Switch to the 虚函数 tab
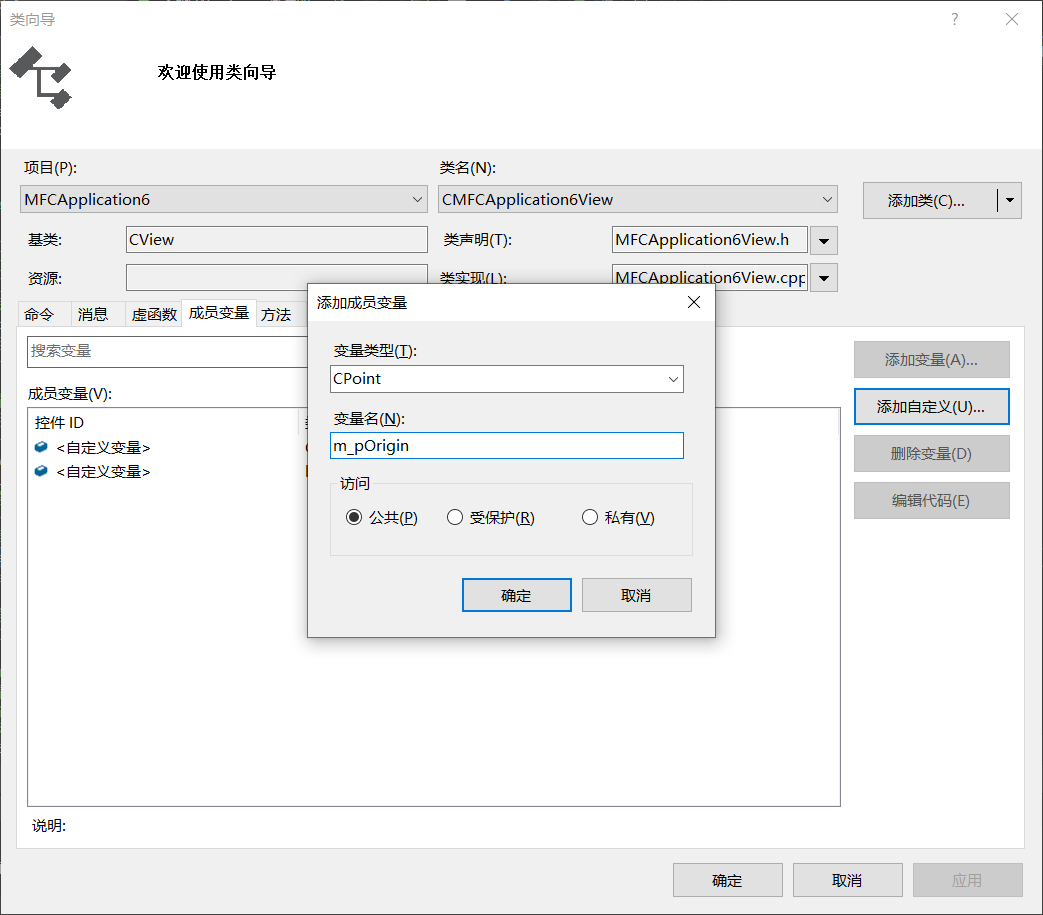Screen dimensions: 1043x915 click(152, 313)
